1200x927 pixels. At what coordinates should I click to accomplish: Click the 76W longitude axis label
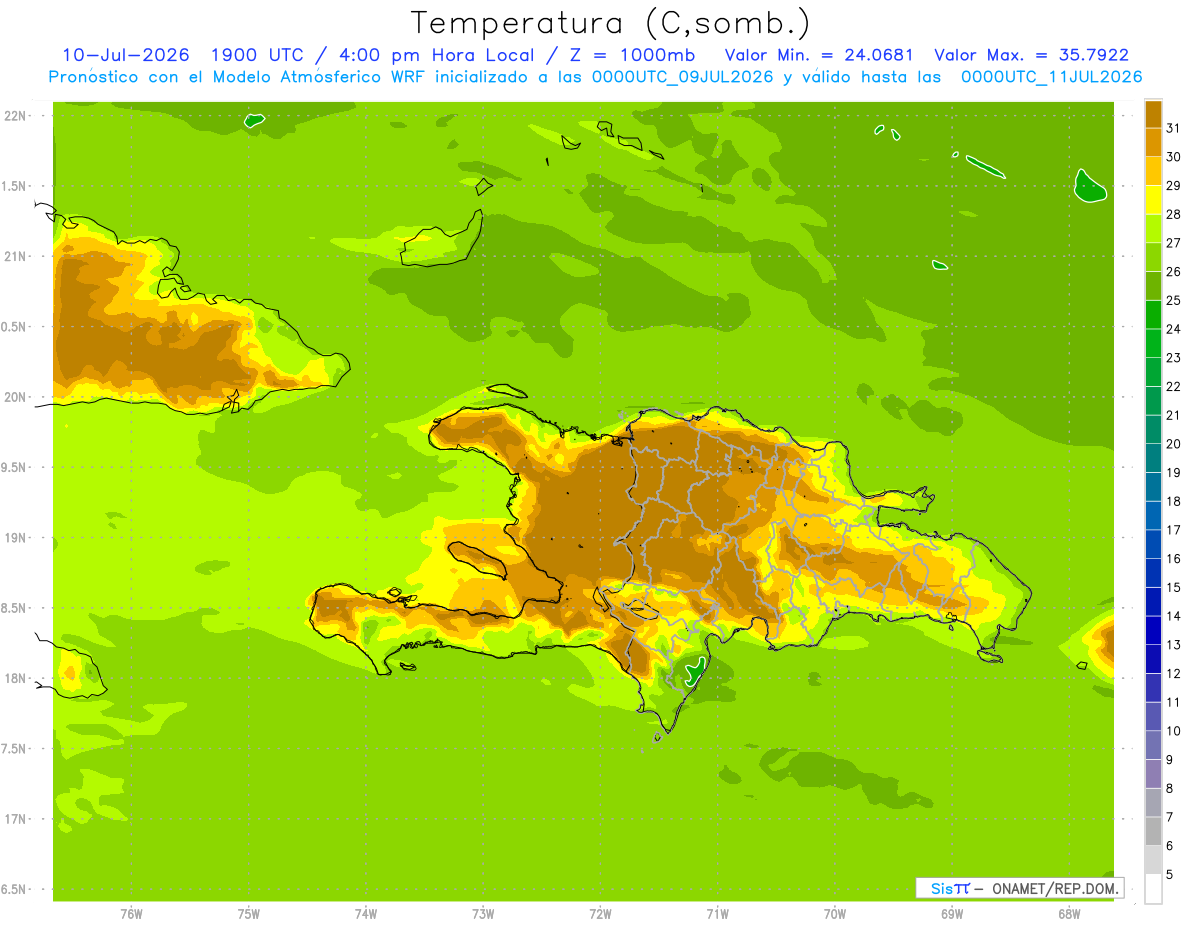(x=131, y=914)
